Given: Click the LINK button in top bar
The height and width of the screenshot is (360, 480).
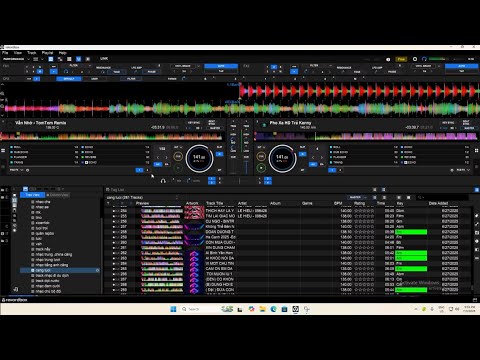Looking at the screenshot, I should [x=104, y=59].
